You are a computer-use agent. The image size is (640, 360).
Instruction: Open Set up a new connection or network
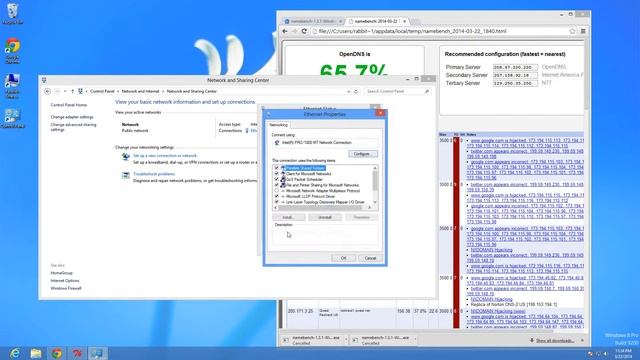[x=165, y=156]
